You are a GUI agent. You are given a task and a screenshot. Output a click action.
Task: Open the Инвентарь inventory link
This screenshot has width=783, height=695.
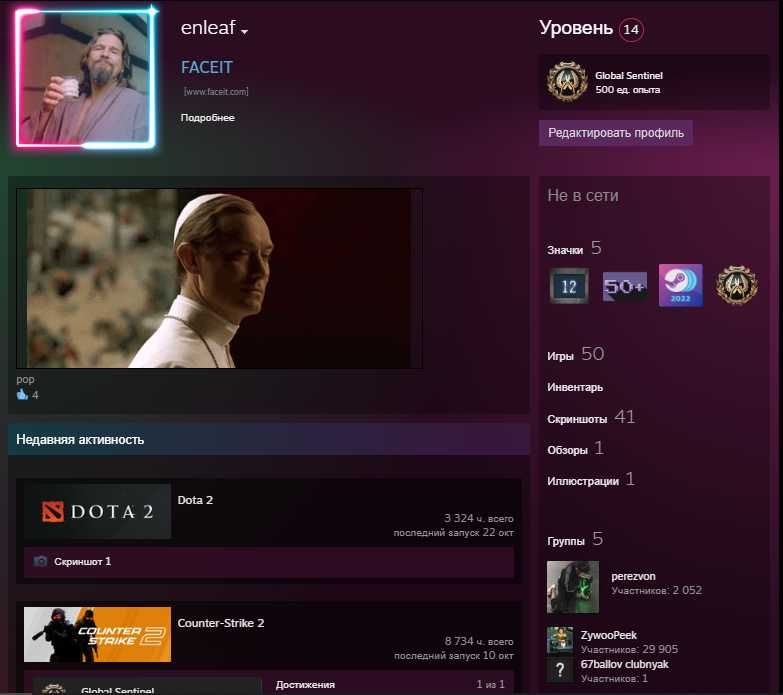[x=575, y=387]
